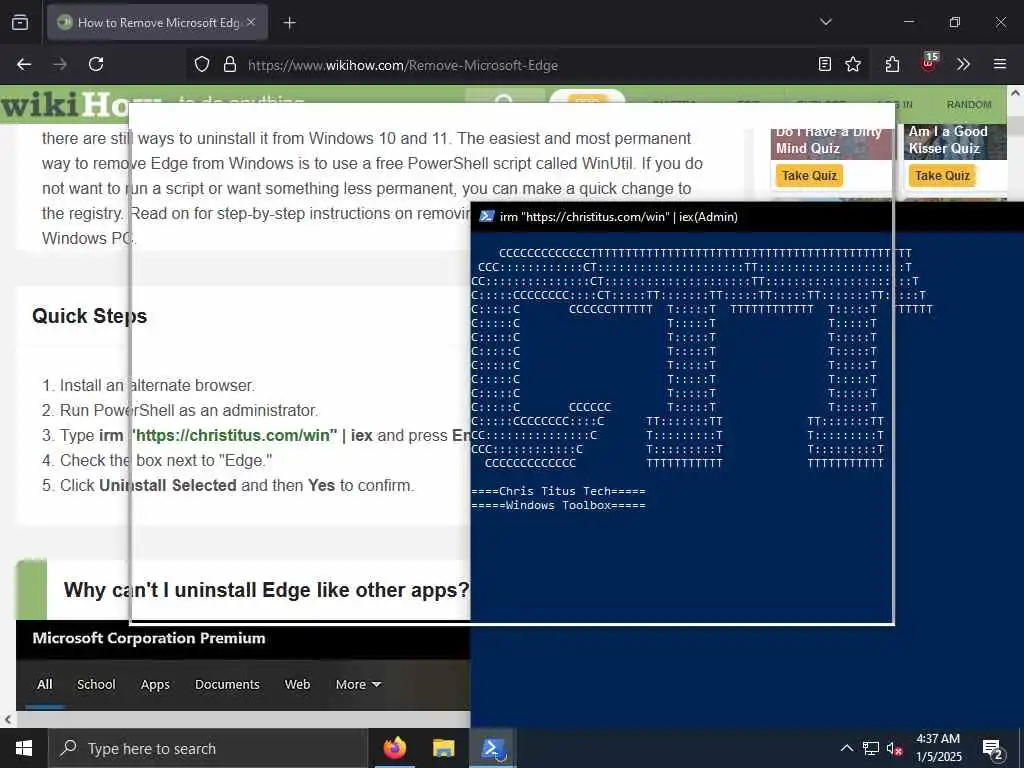Take the Good Kisser Quiz button
The image size is (1024, 768).
click(x=942, y=175)
